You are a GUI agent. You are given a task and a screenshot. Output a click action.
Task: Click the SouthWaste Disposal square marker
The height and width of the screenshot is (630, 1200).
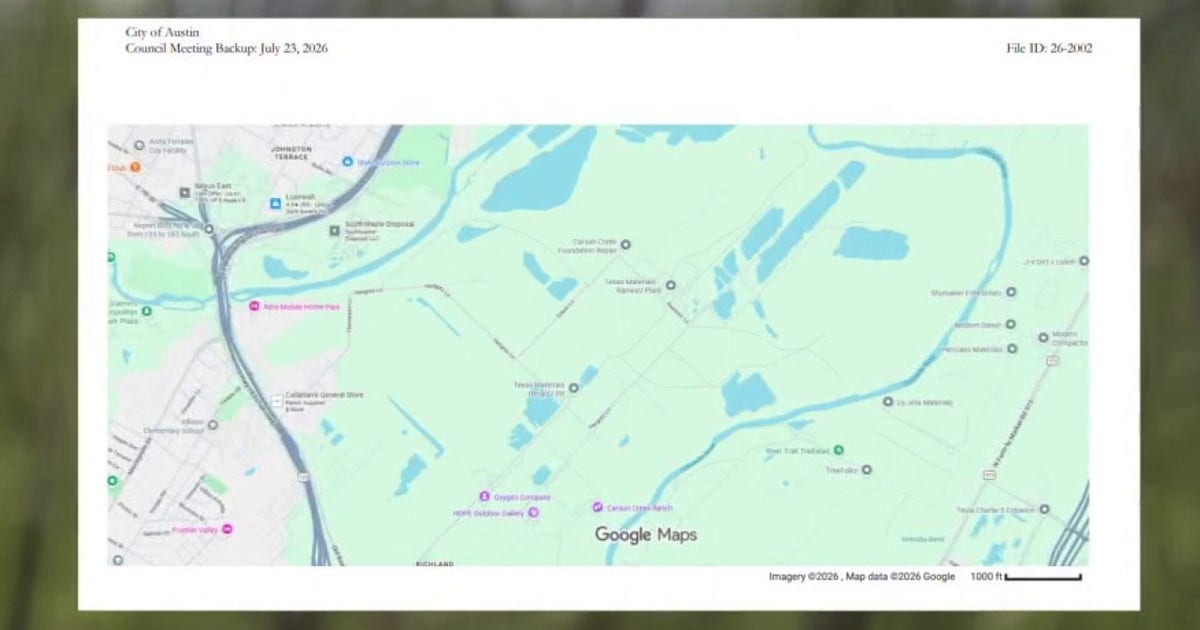(335, 231)
